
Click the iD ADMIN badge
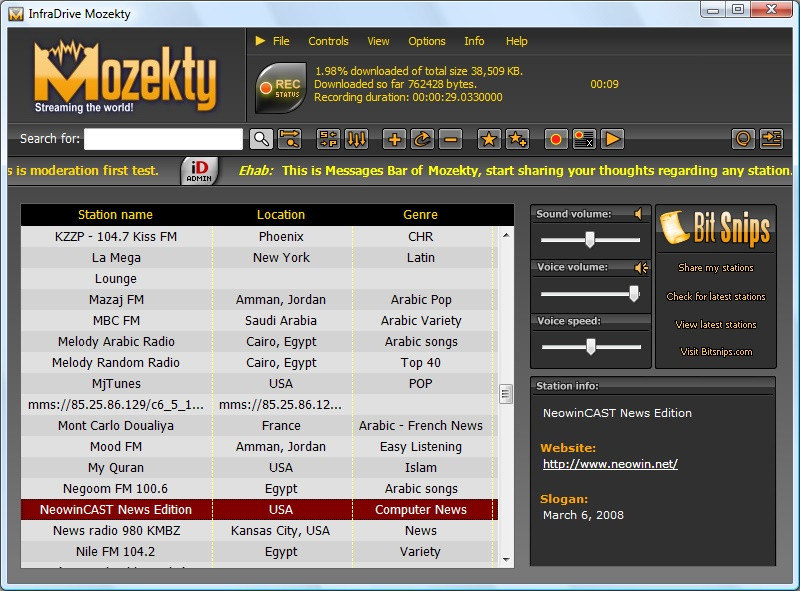[199, 170]
